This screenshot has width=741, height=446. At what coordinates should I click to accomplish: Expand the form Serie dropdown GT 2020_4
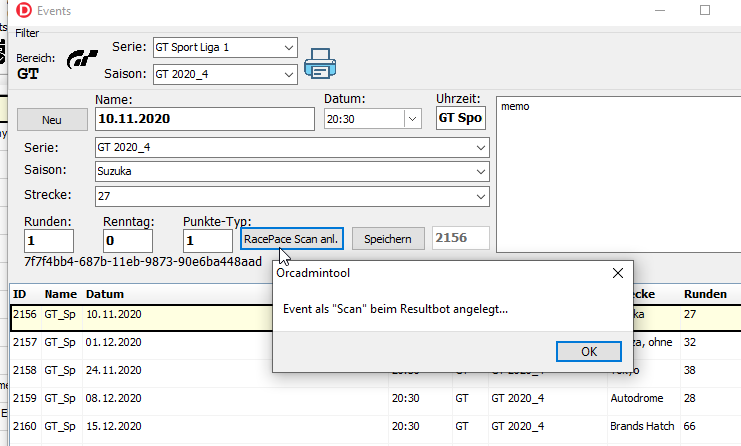(x=481, y=147)
